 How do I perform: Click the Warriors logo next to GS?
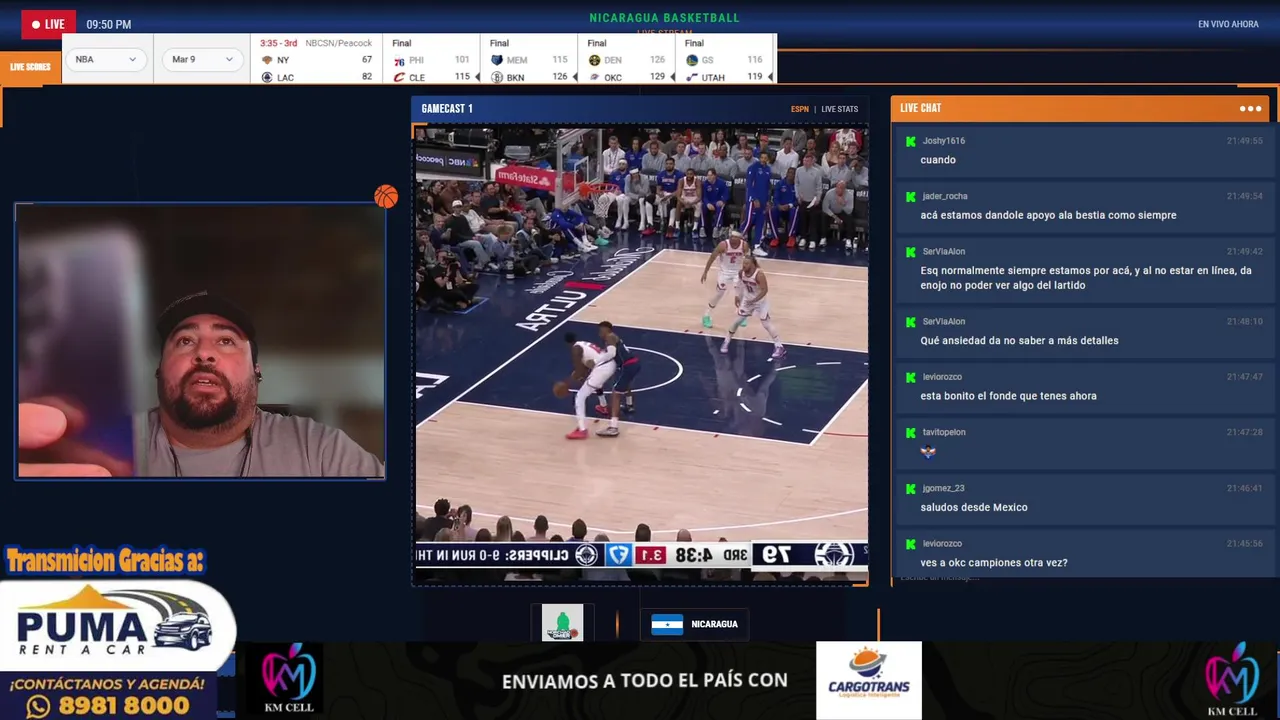click(x=692, y=60)
